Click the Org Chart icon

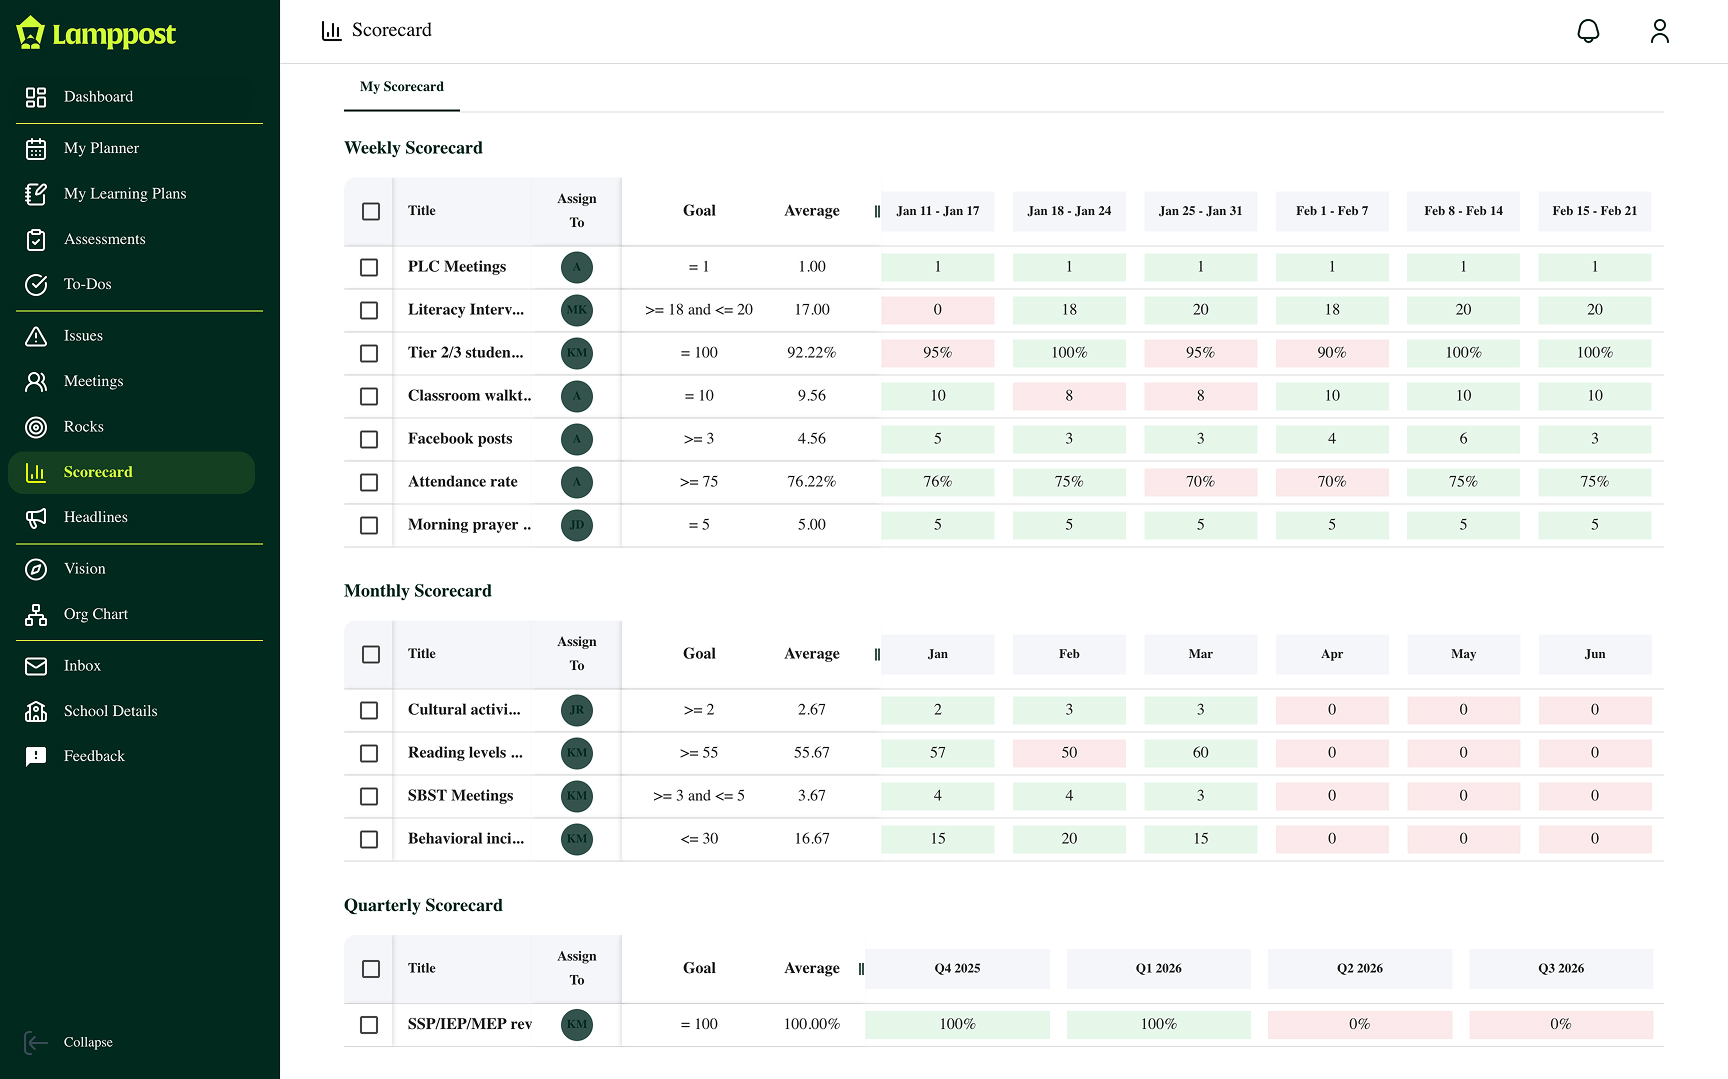point(37,614)
